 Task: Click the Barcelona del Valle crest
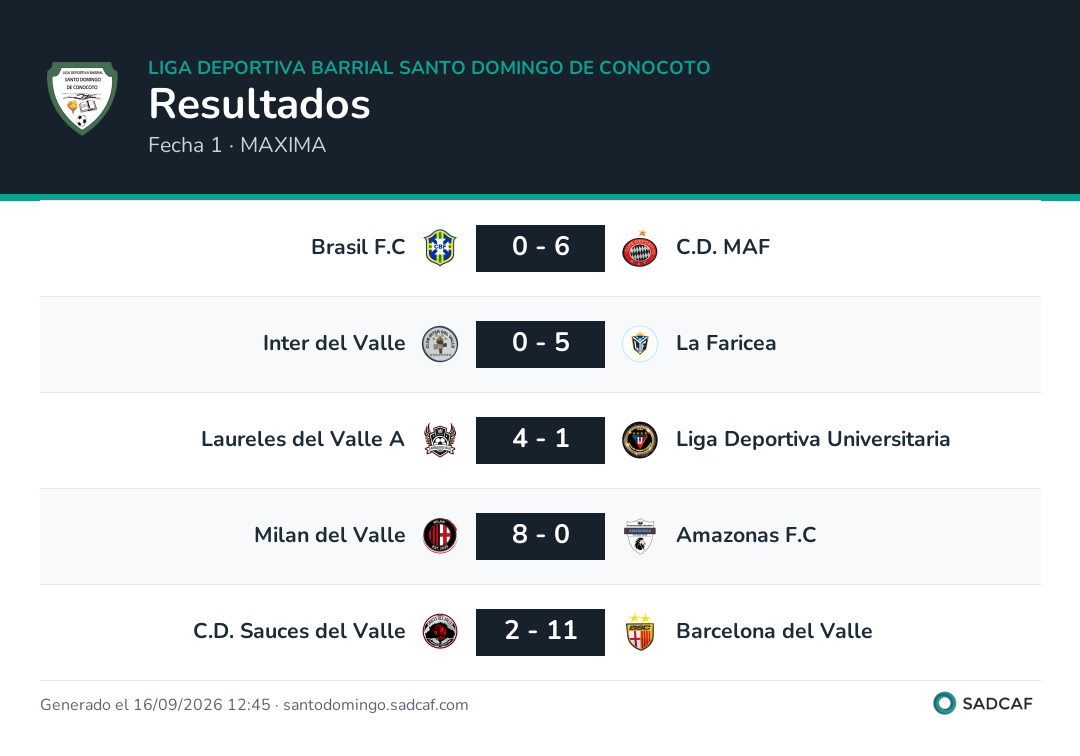coord(640,632)
